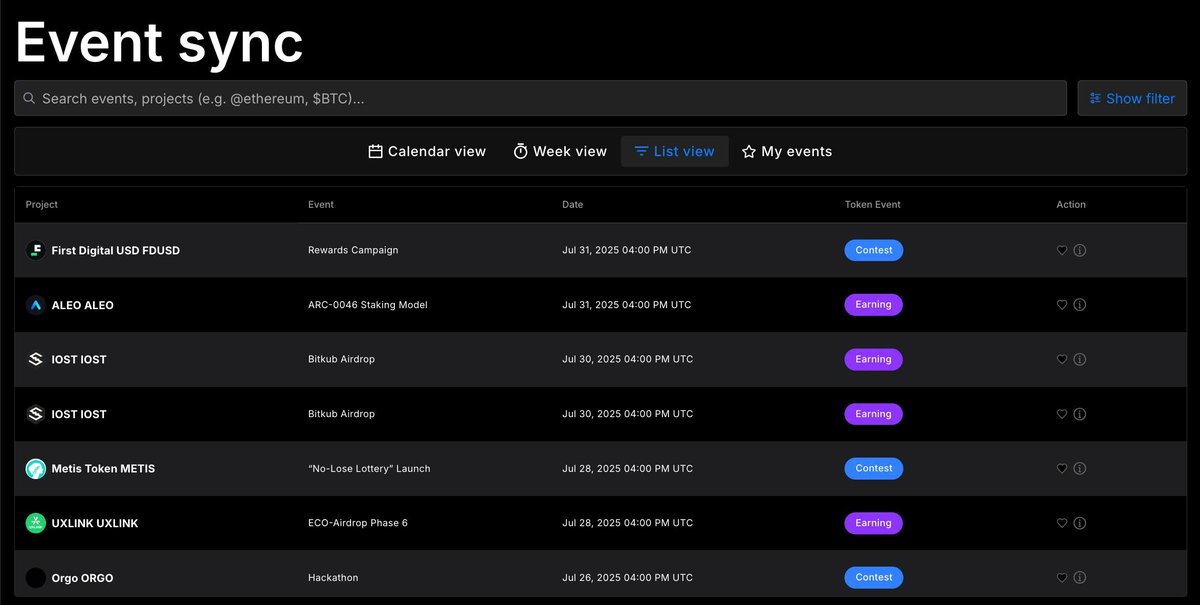
Task: Click the date in the Rewards Campaign row
Action: [627, 250]
